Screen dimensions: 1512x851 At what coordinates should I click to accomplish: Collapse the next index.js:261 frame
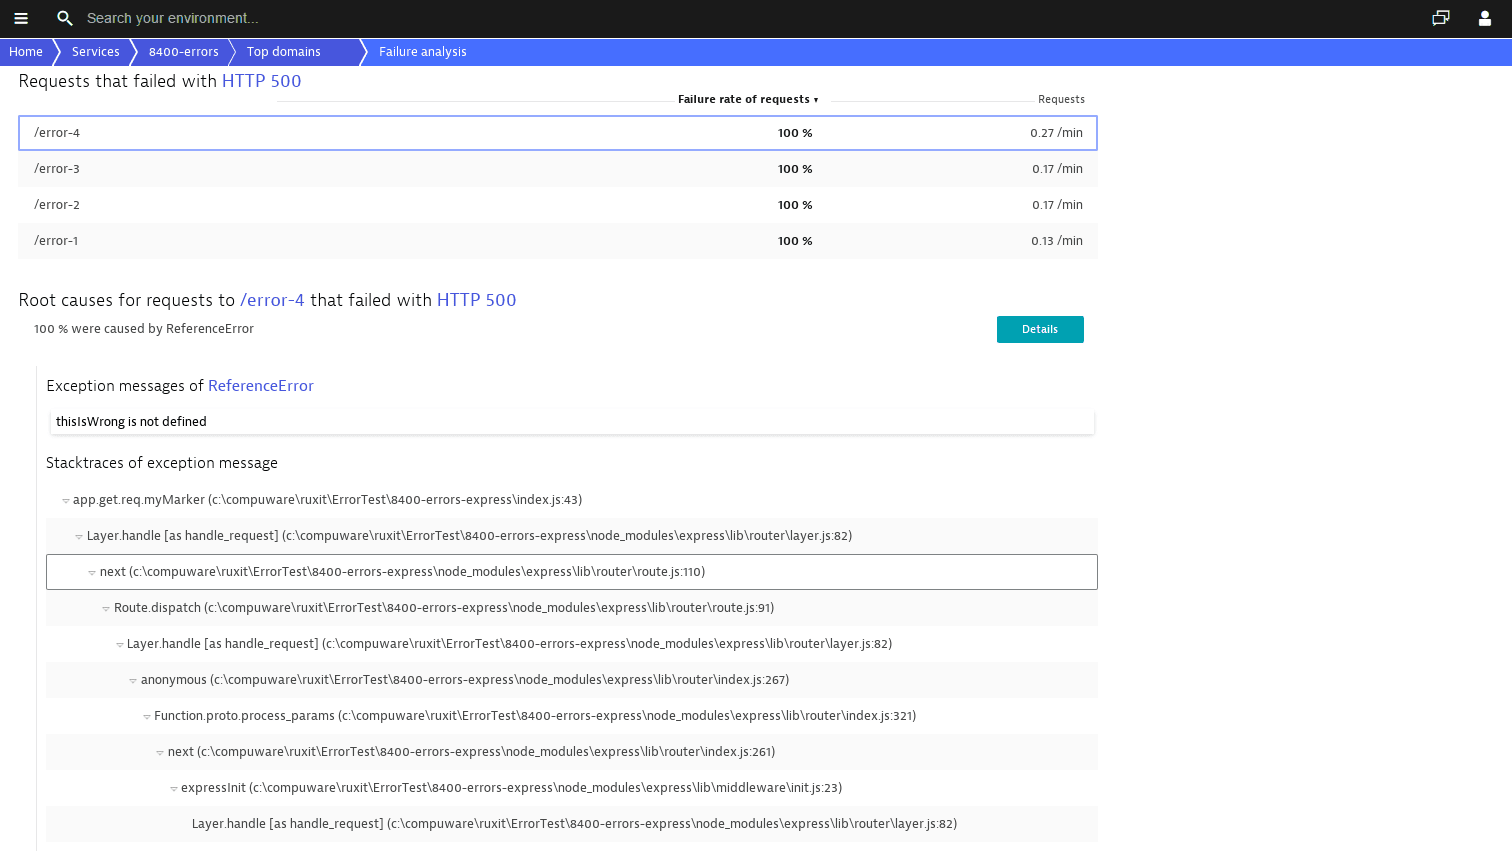tap(160, 753)
